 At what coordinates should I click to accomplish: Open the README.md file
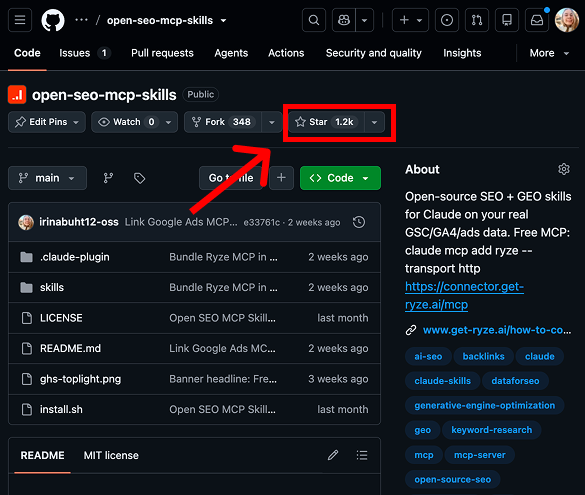point(70,348)
